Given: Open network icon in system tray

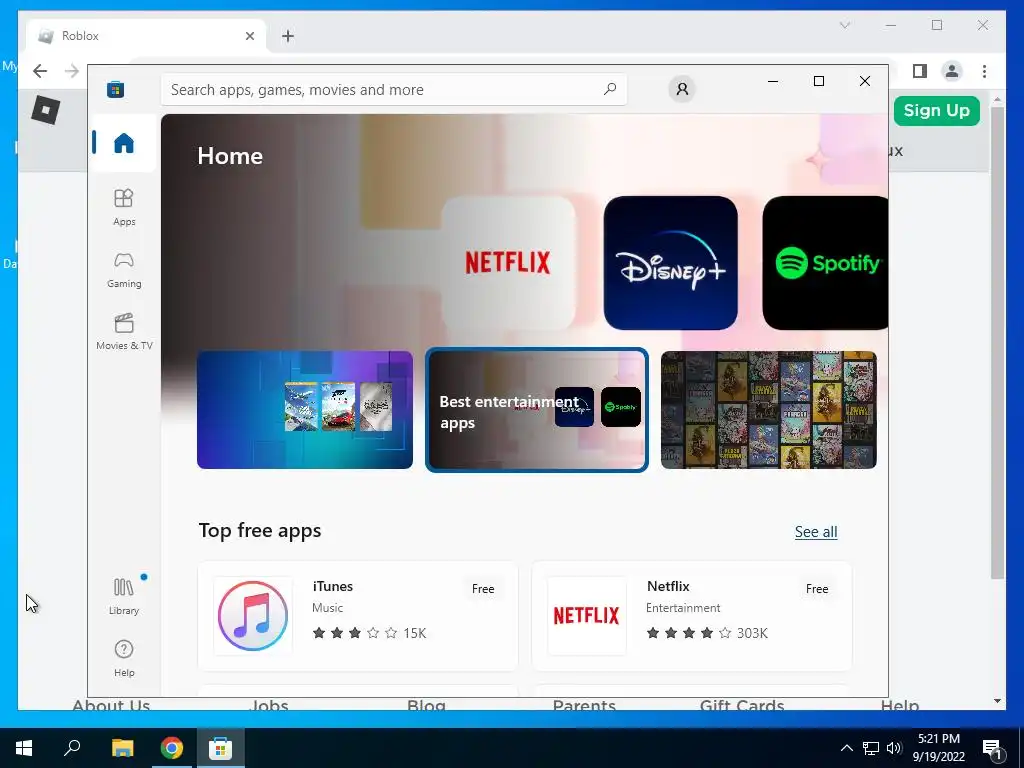Looking at the screenshot, I should pyautogui.click(x=871, y=748).
